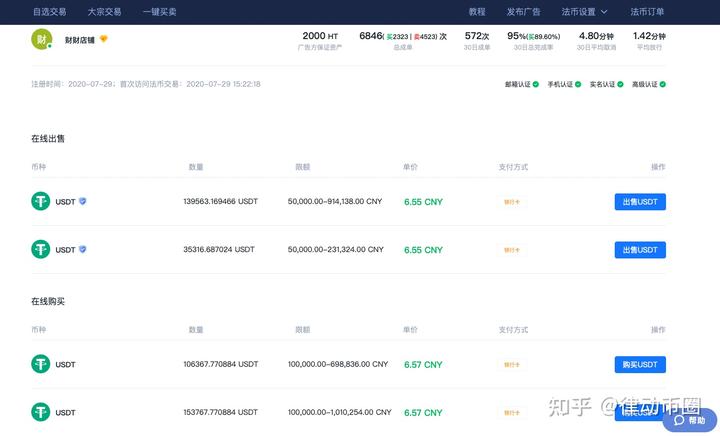
Task: Click USDT coin icon in 153767.770884 row
Action: coord(41,411)
